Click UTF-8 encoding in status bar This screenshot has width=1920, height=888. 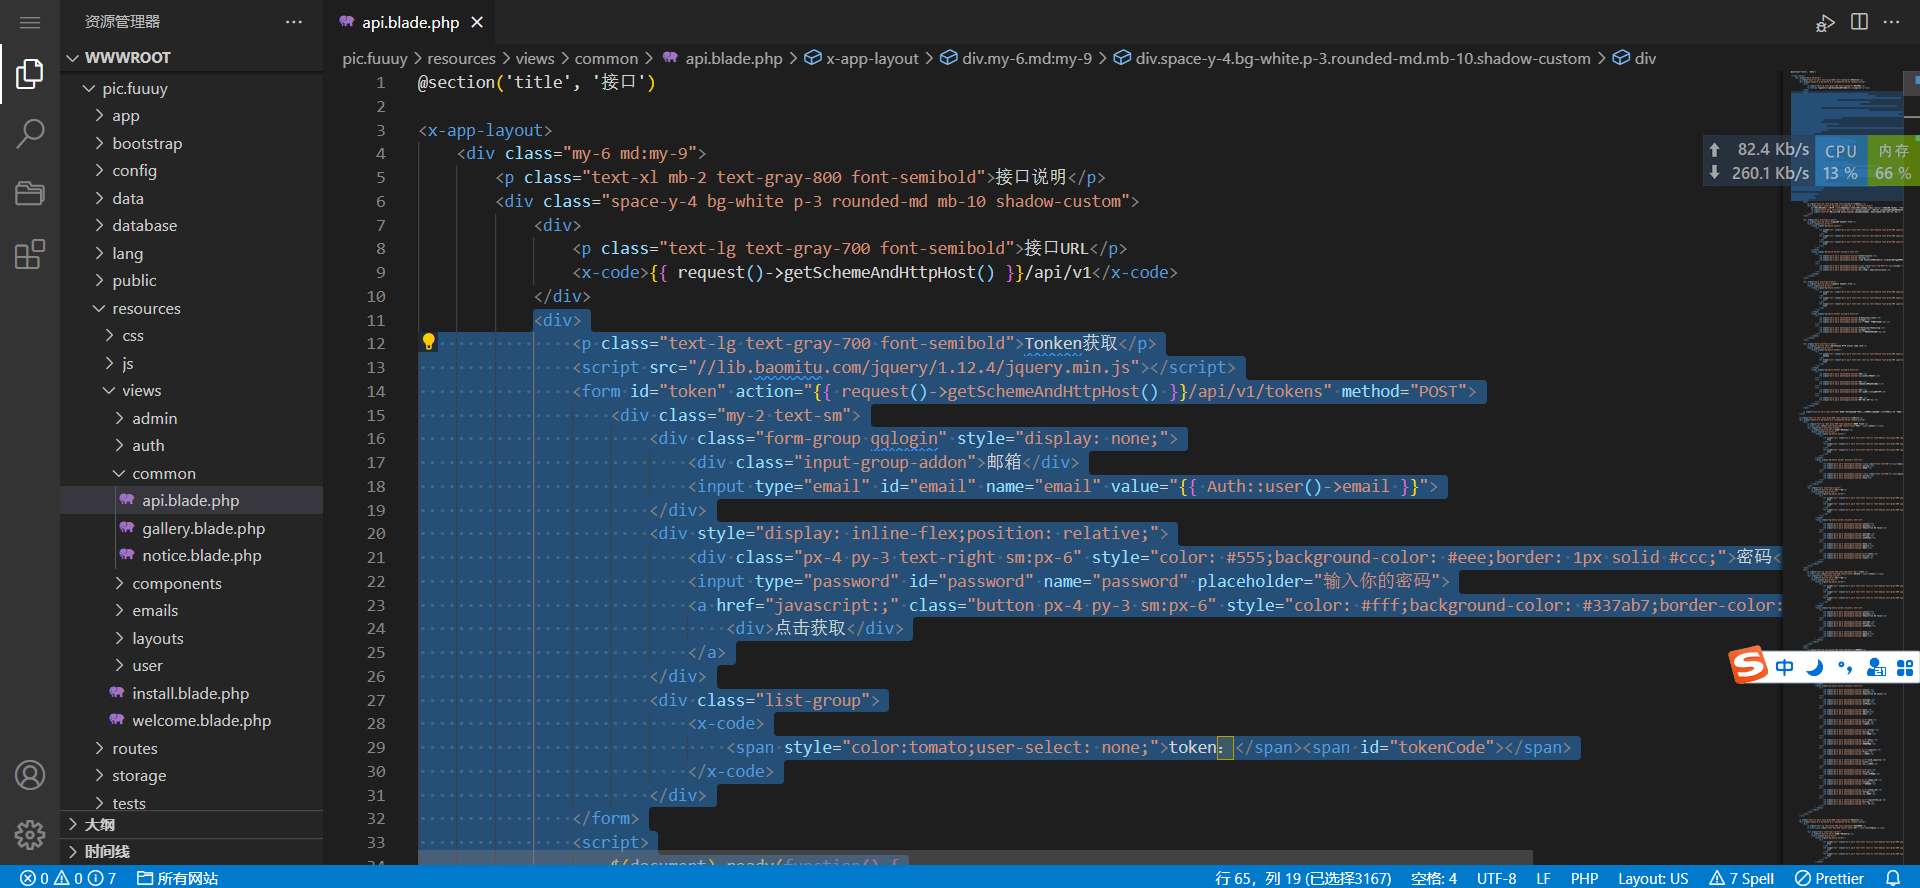[1496, 878]
